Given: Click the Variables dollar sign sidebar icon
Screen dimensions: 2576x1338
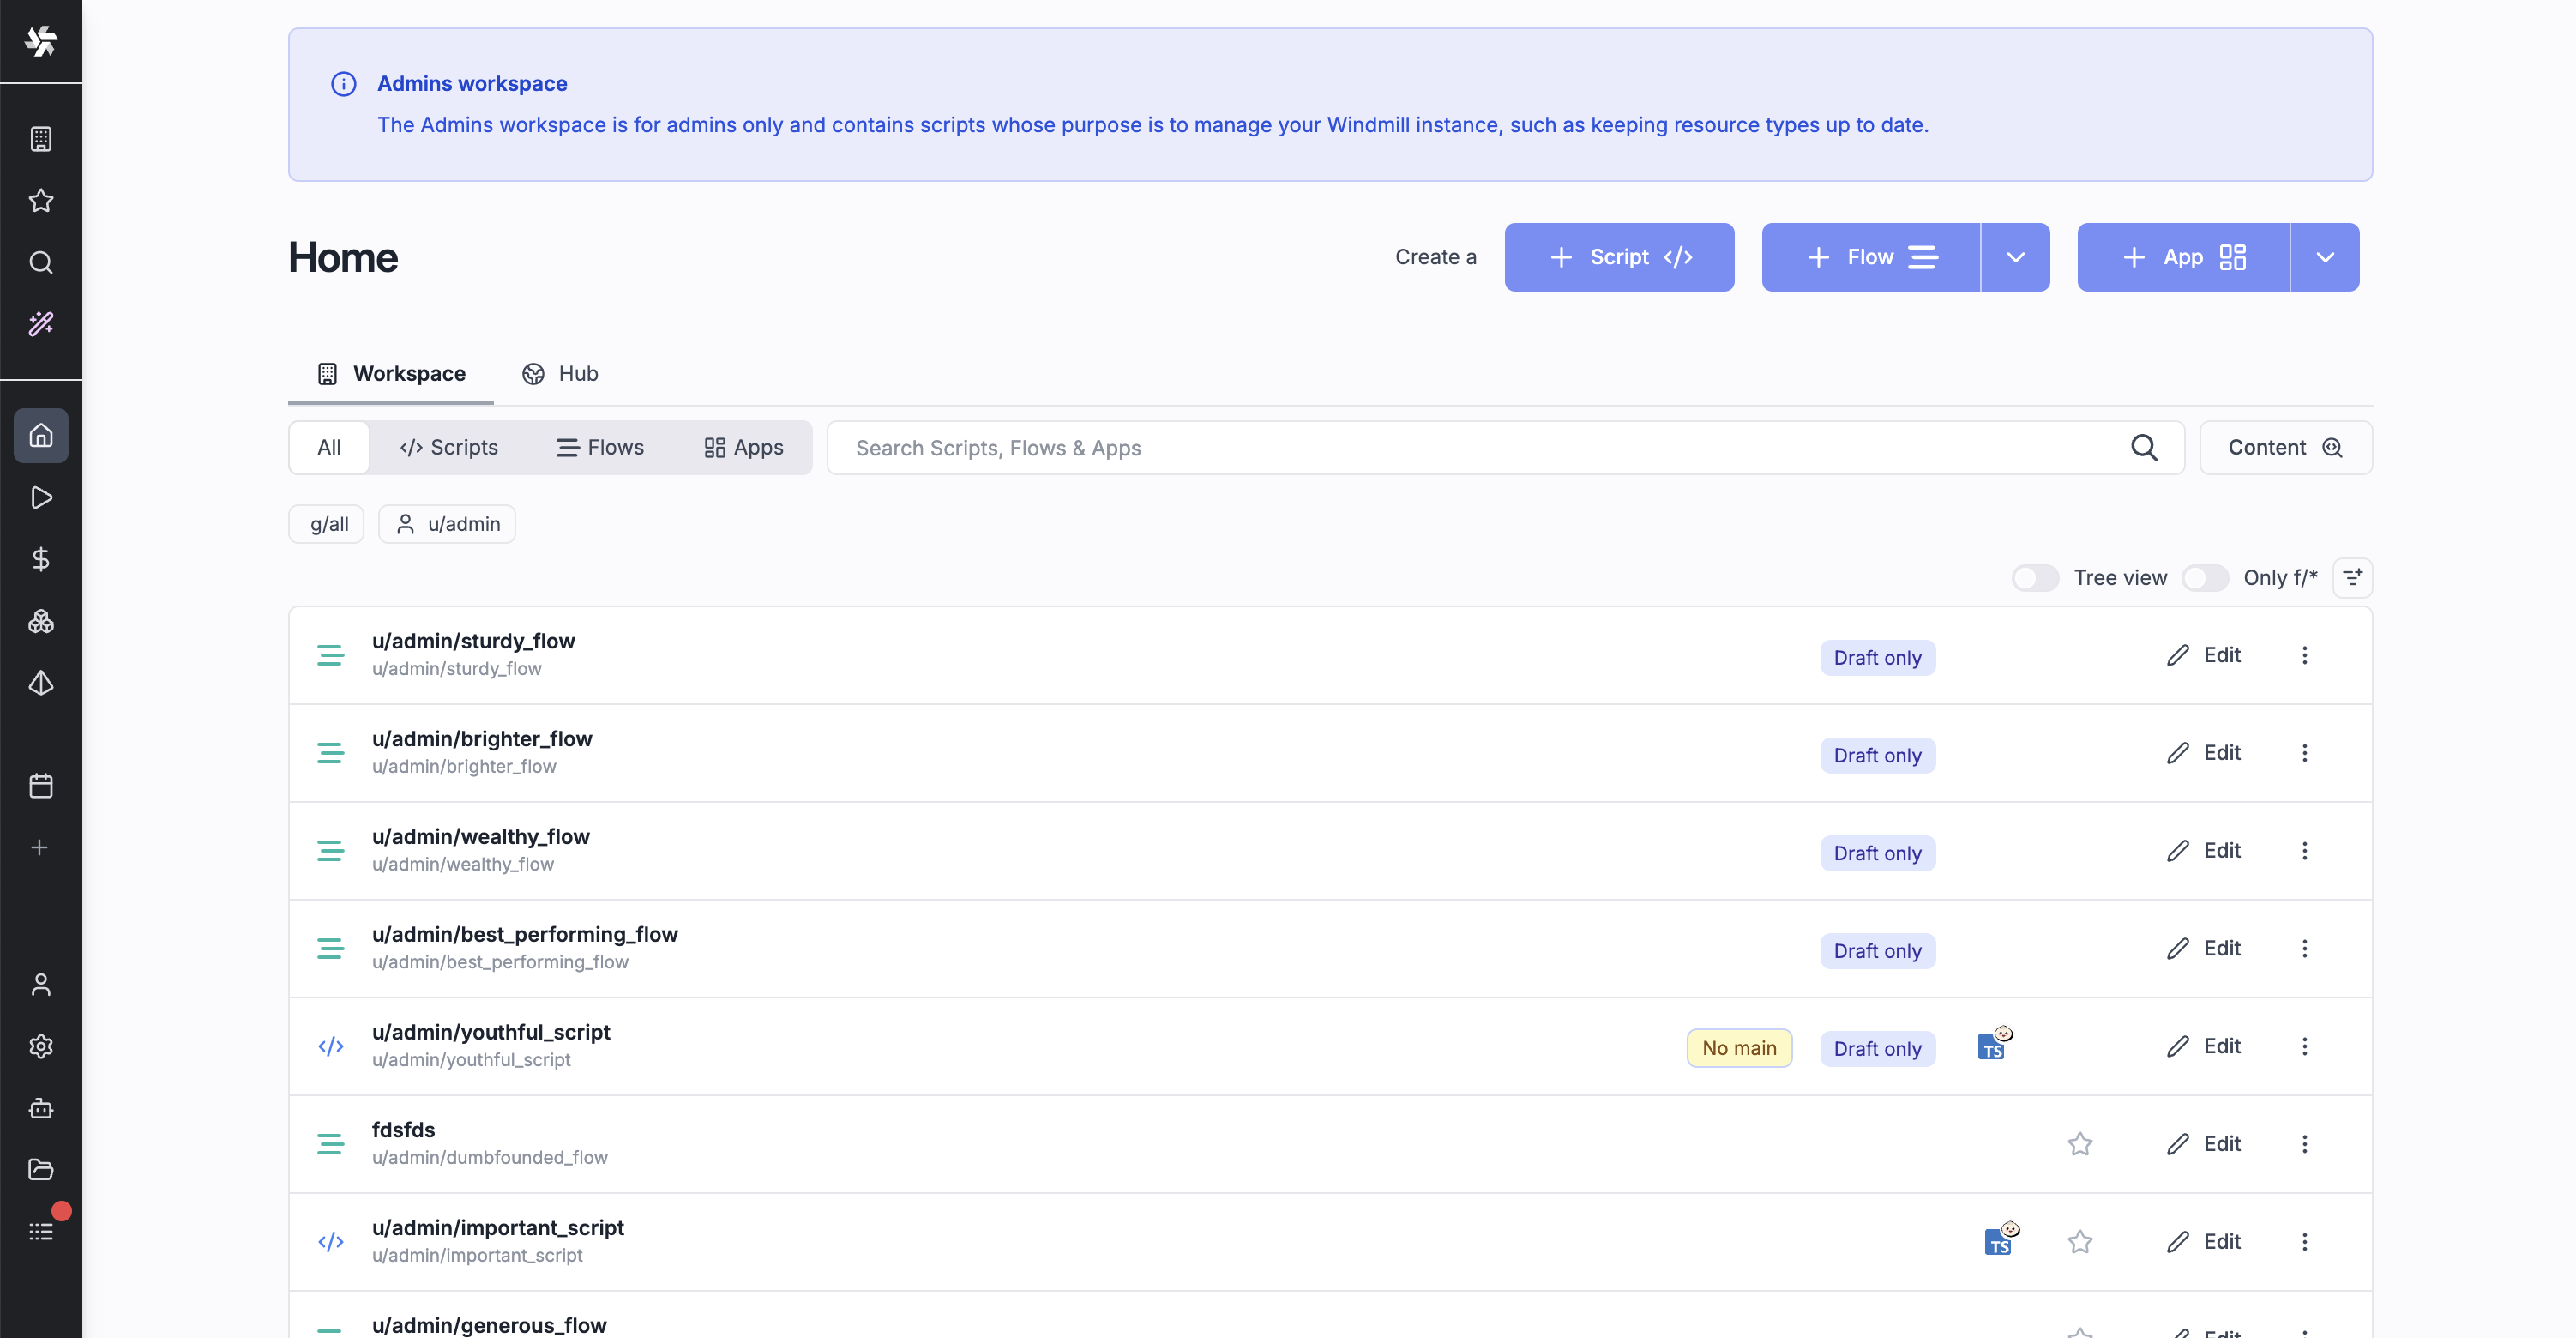Looking at the screenshot, I should point(41,559).
